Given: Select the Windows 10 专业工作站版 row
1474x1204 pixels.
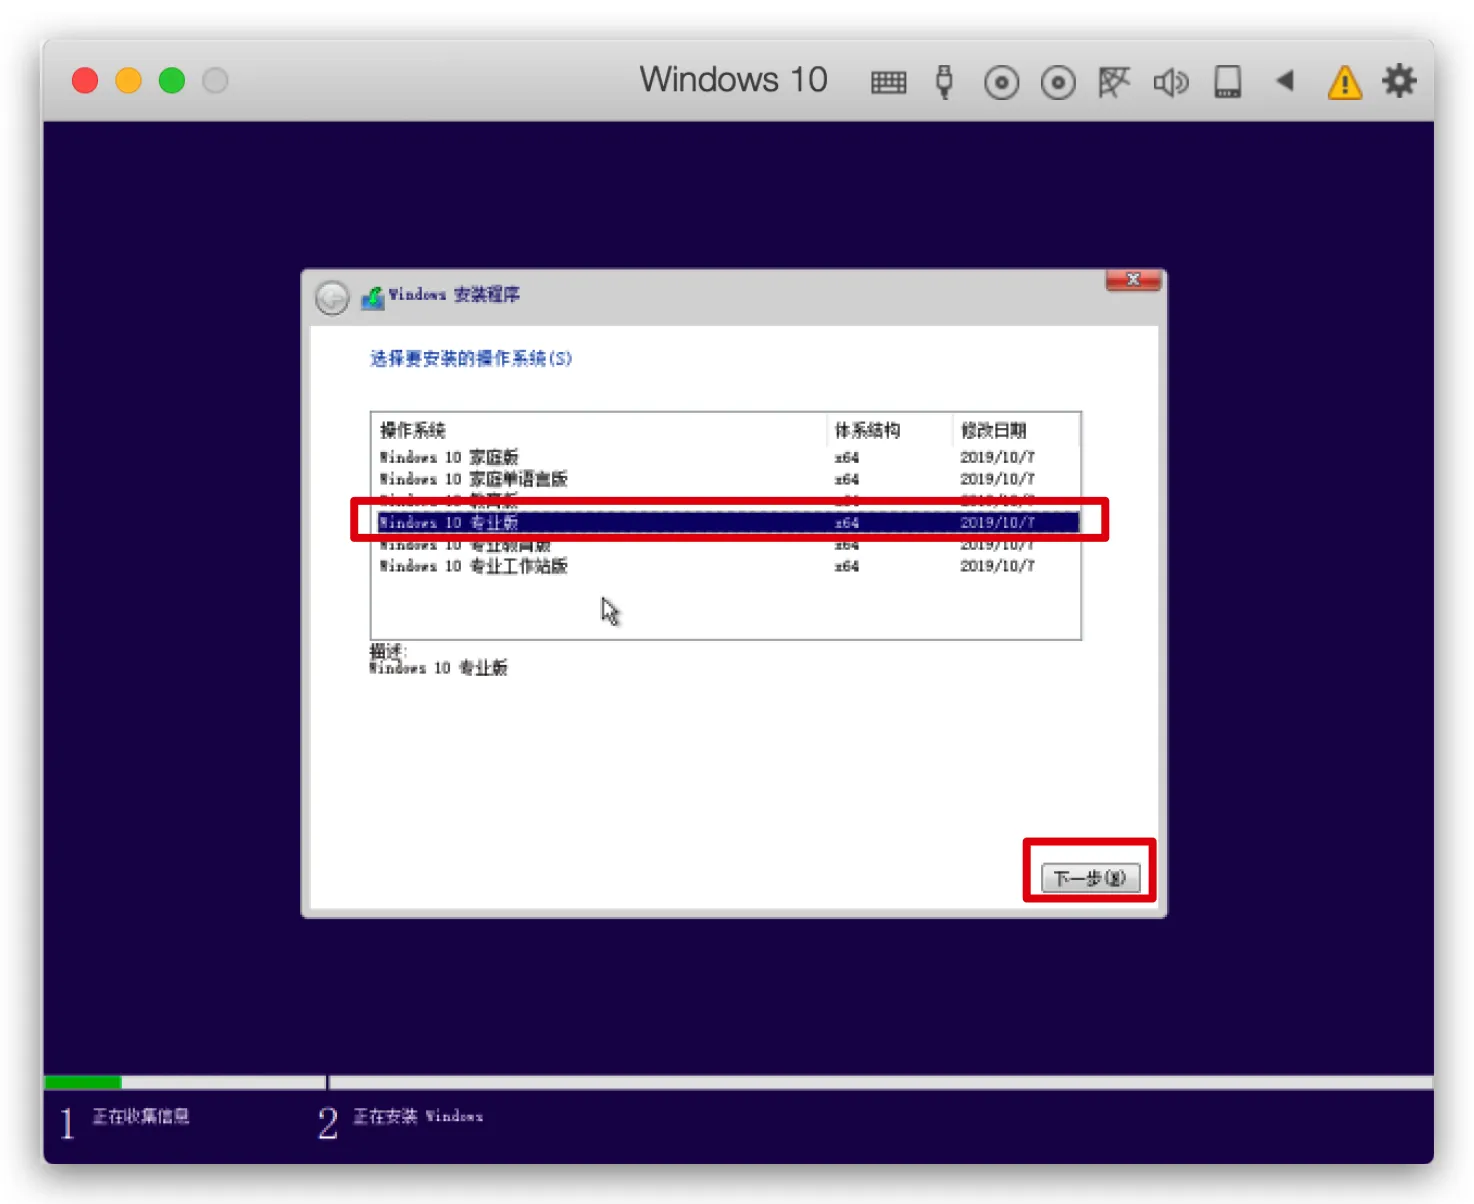Looking at the screenshot, I should click(725, 566).
